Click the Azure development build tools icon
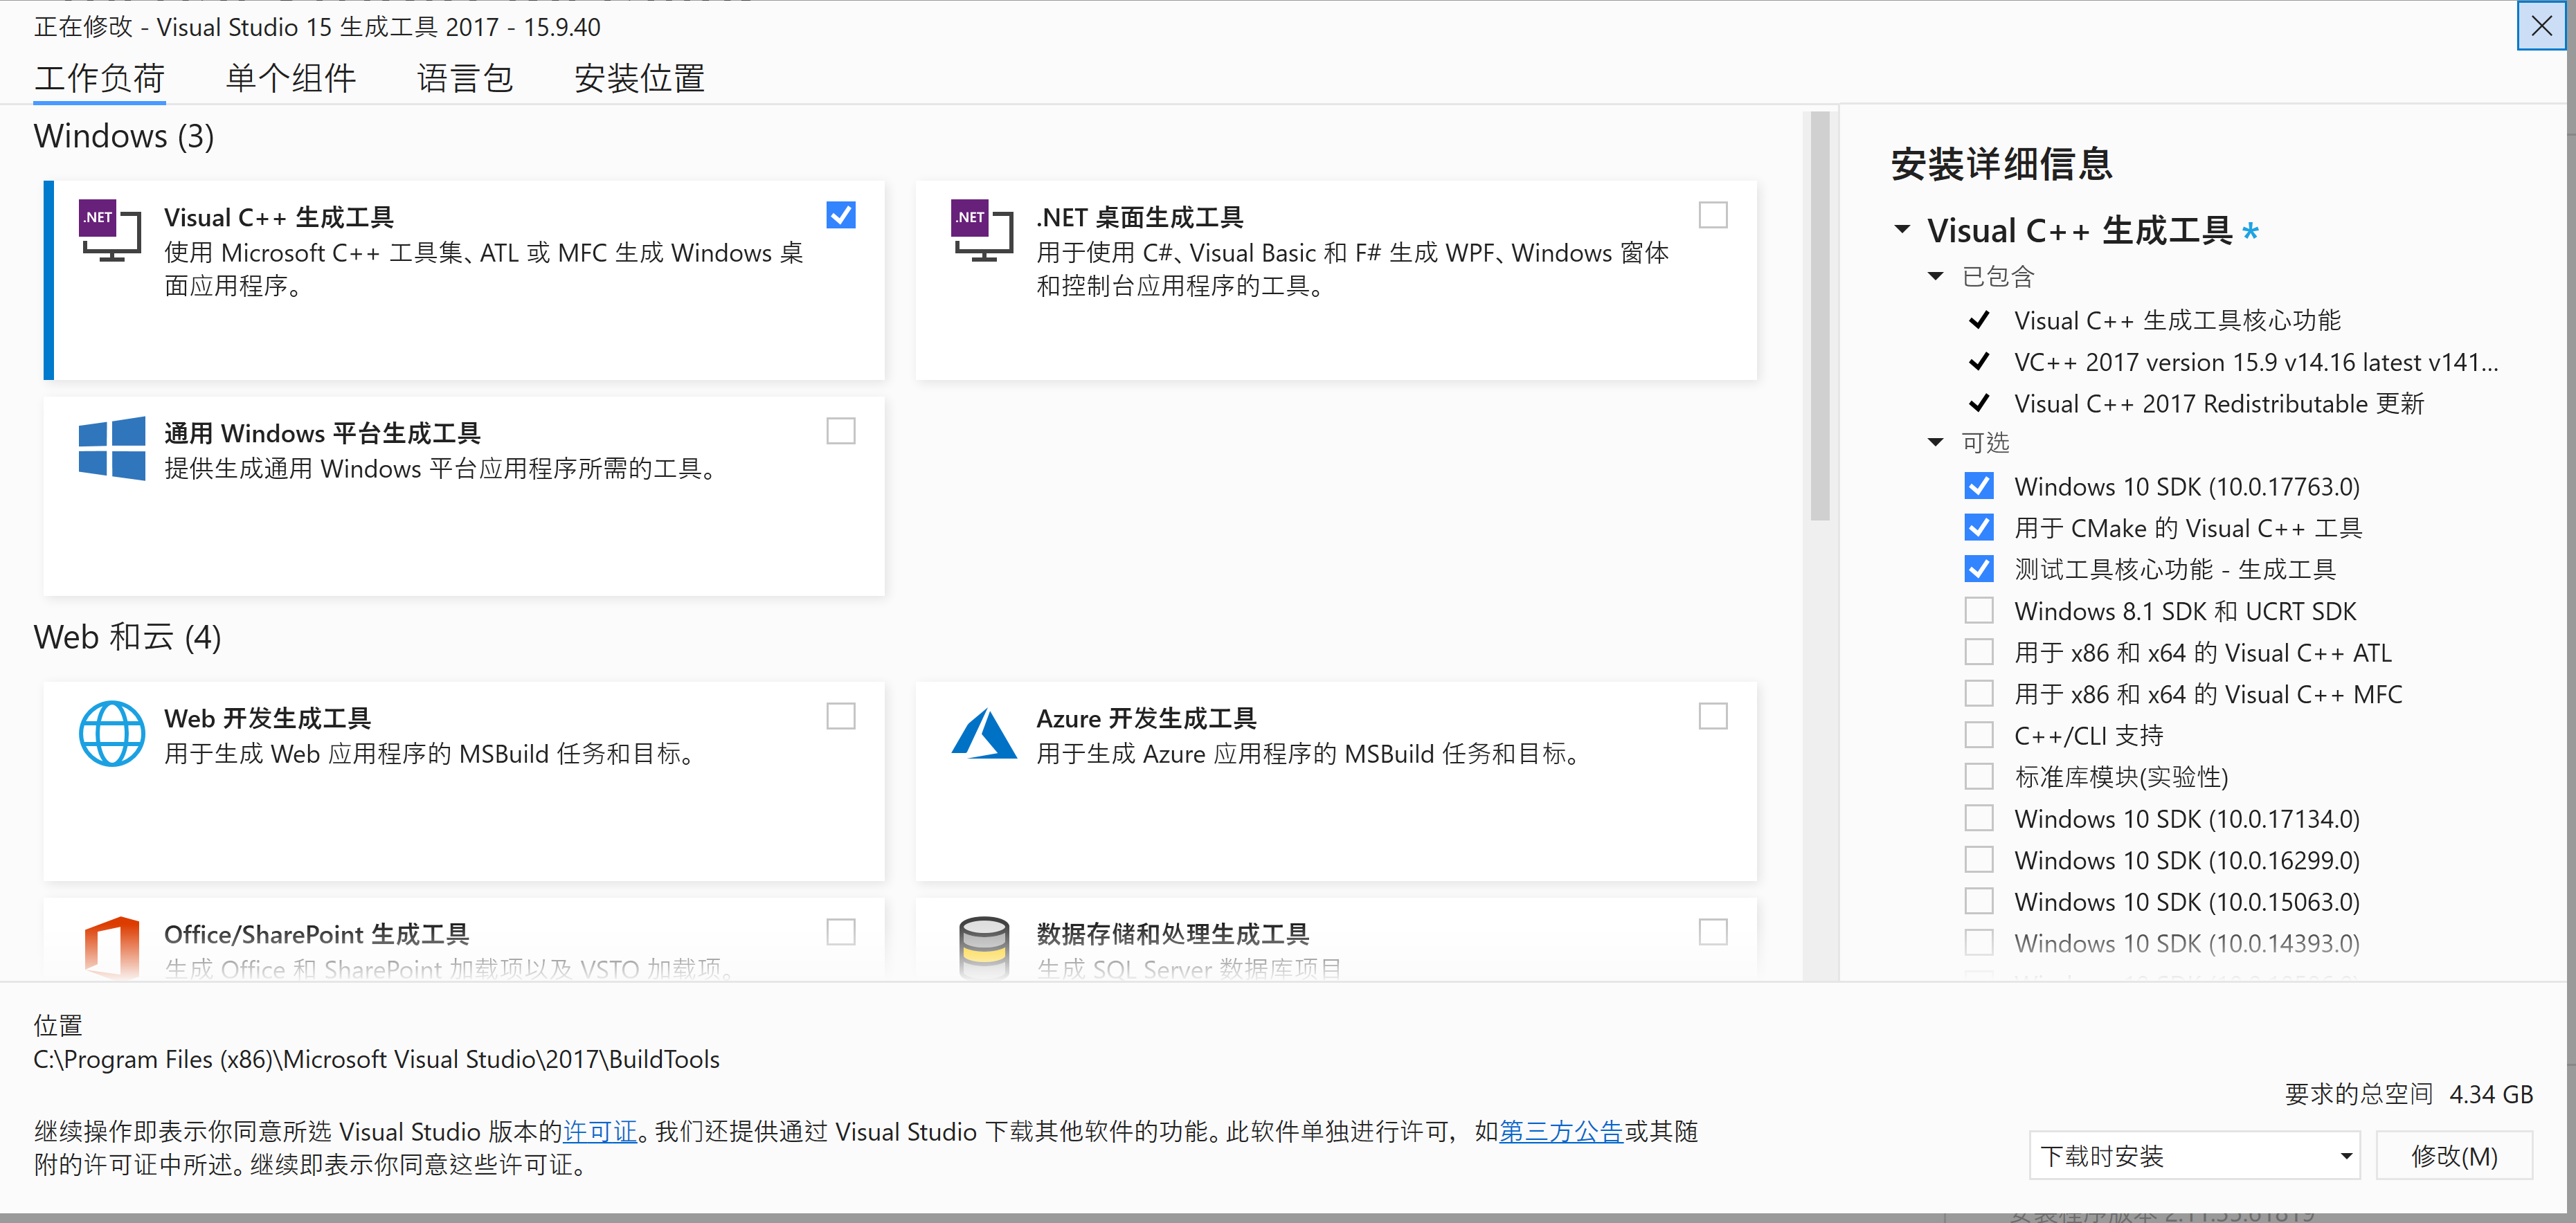 [x=983, y=733]
